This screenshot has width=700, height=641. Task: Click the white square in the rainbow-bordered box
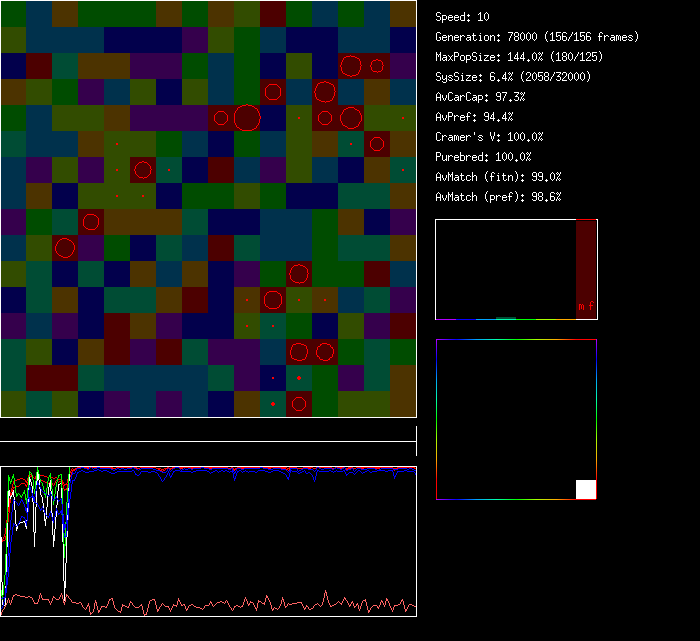click(x=586, y=489)
